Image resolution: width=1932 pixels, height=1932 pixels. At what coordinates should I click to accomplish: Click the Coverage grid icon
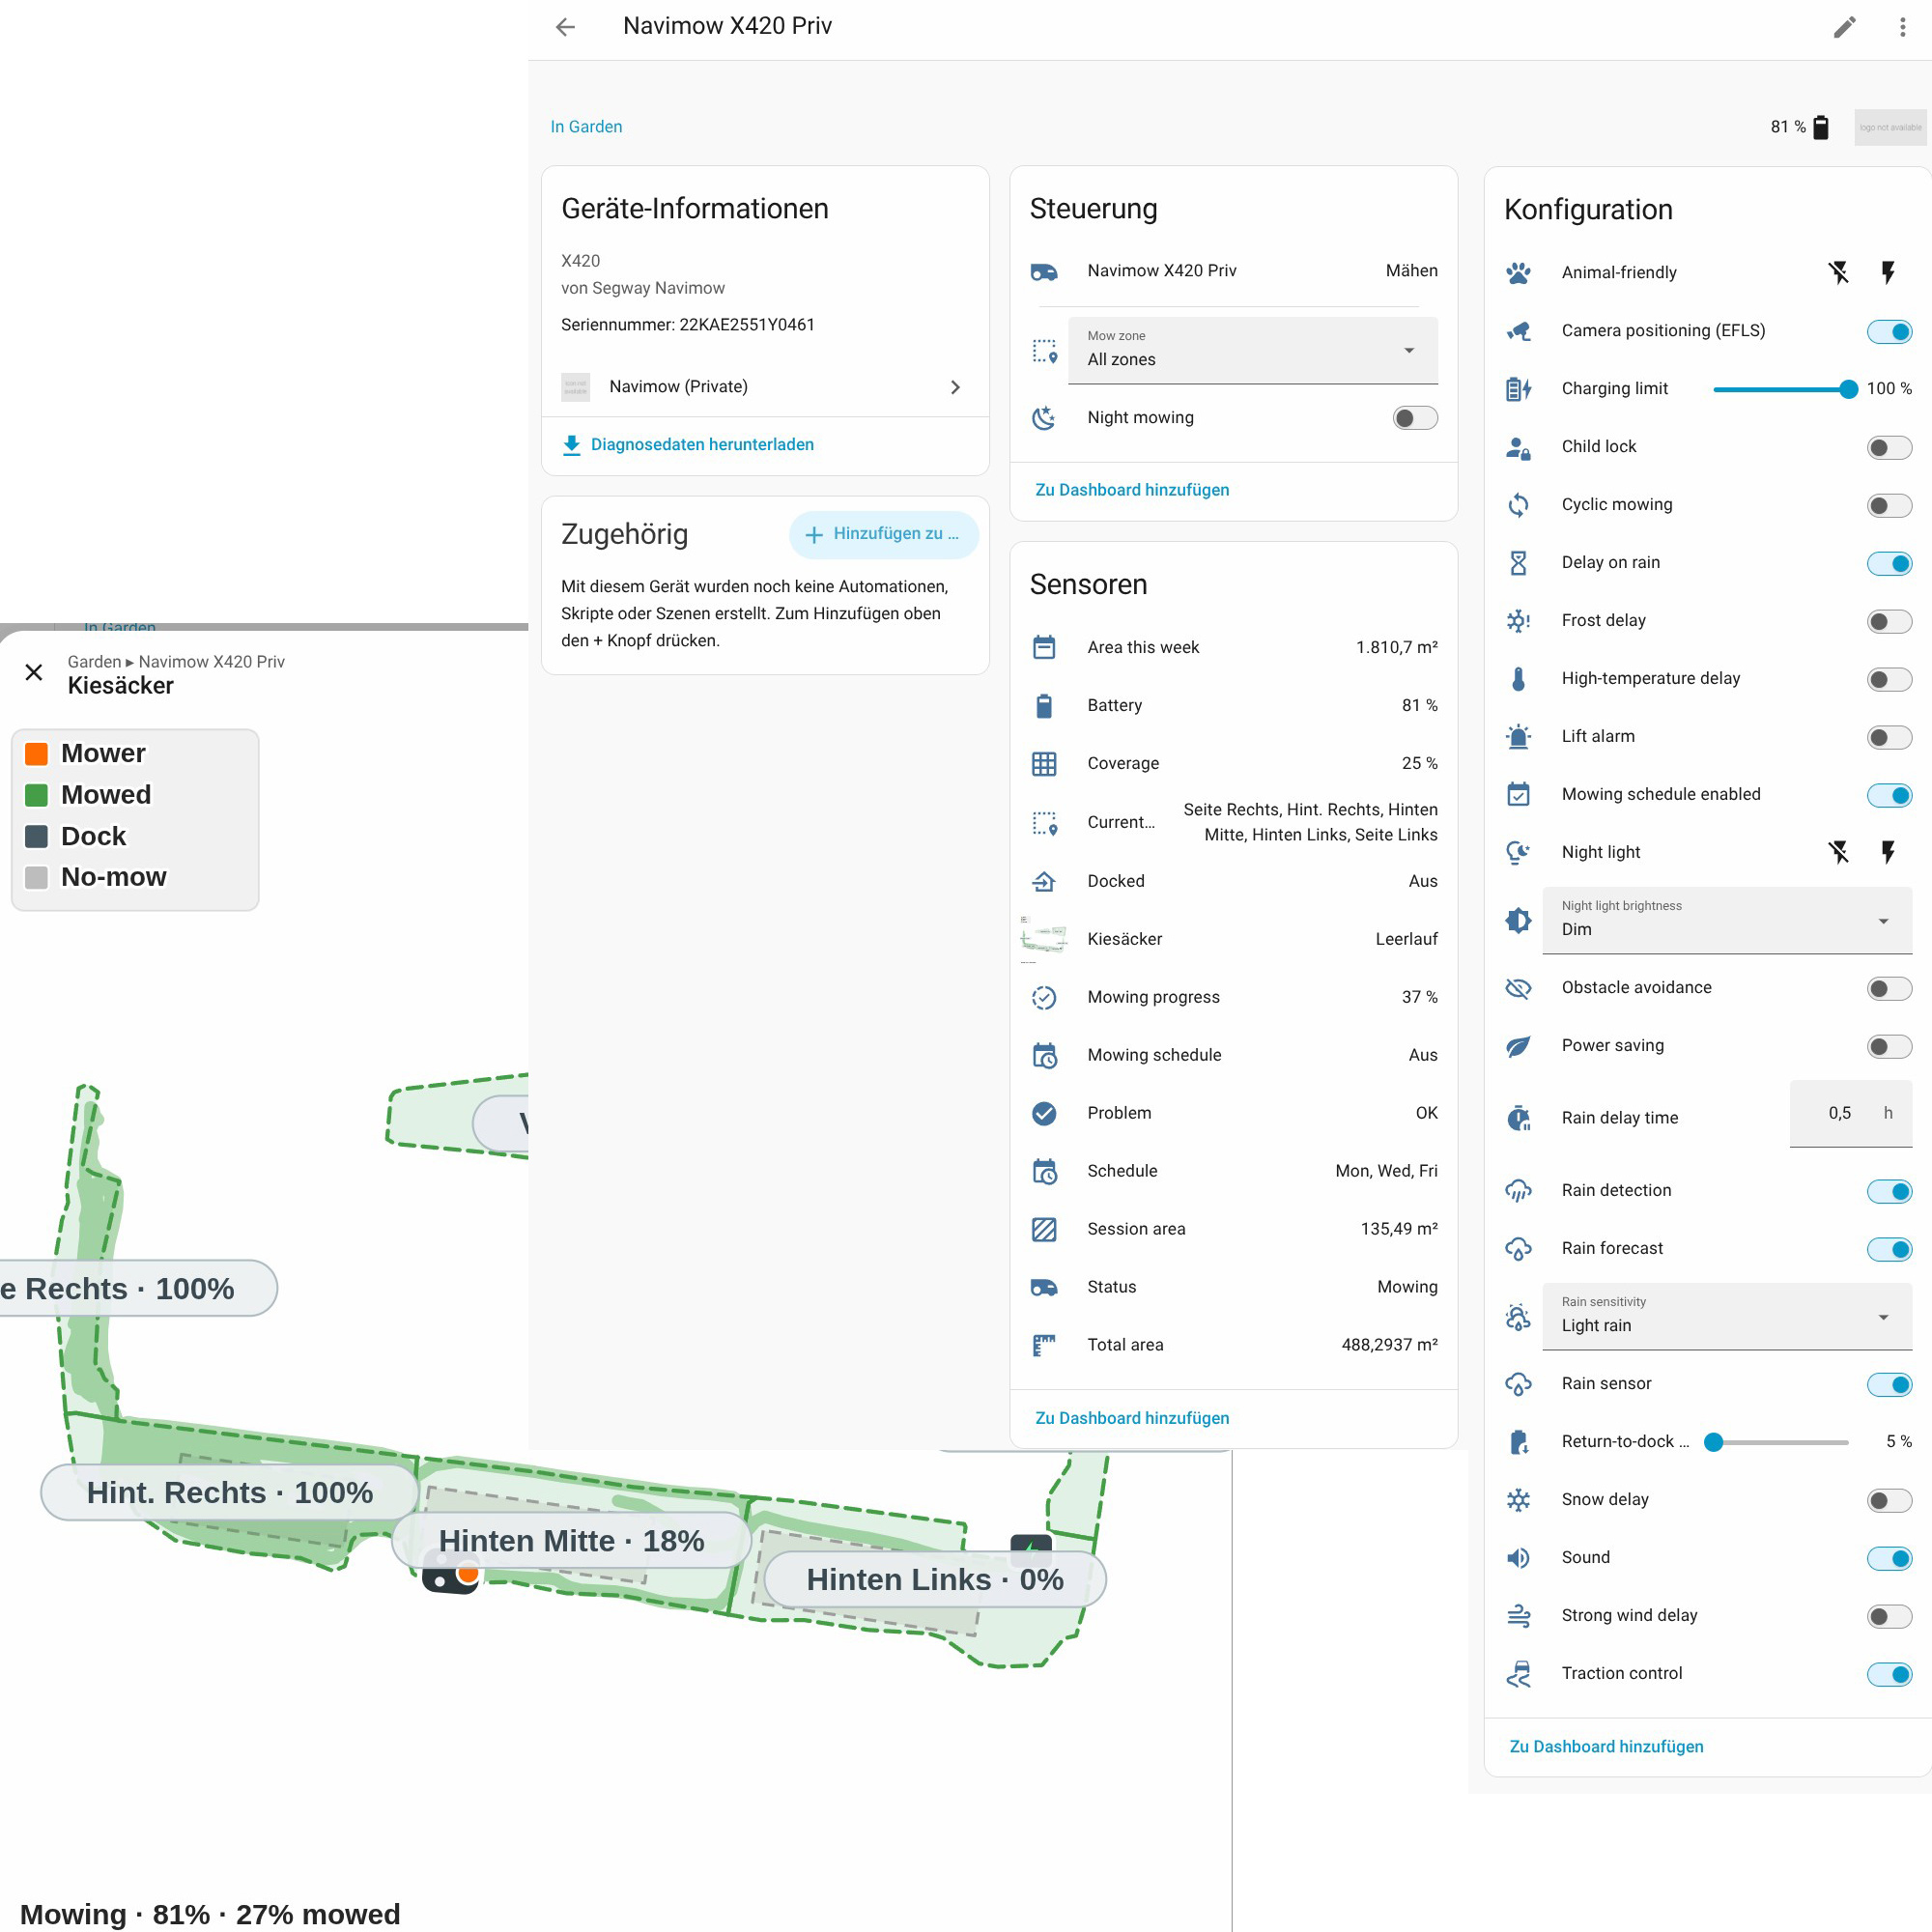pyautogui.click(x=1044, y=763)
